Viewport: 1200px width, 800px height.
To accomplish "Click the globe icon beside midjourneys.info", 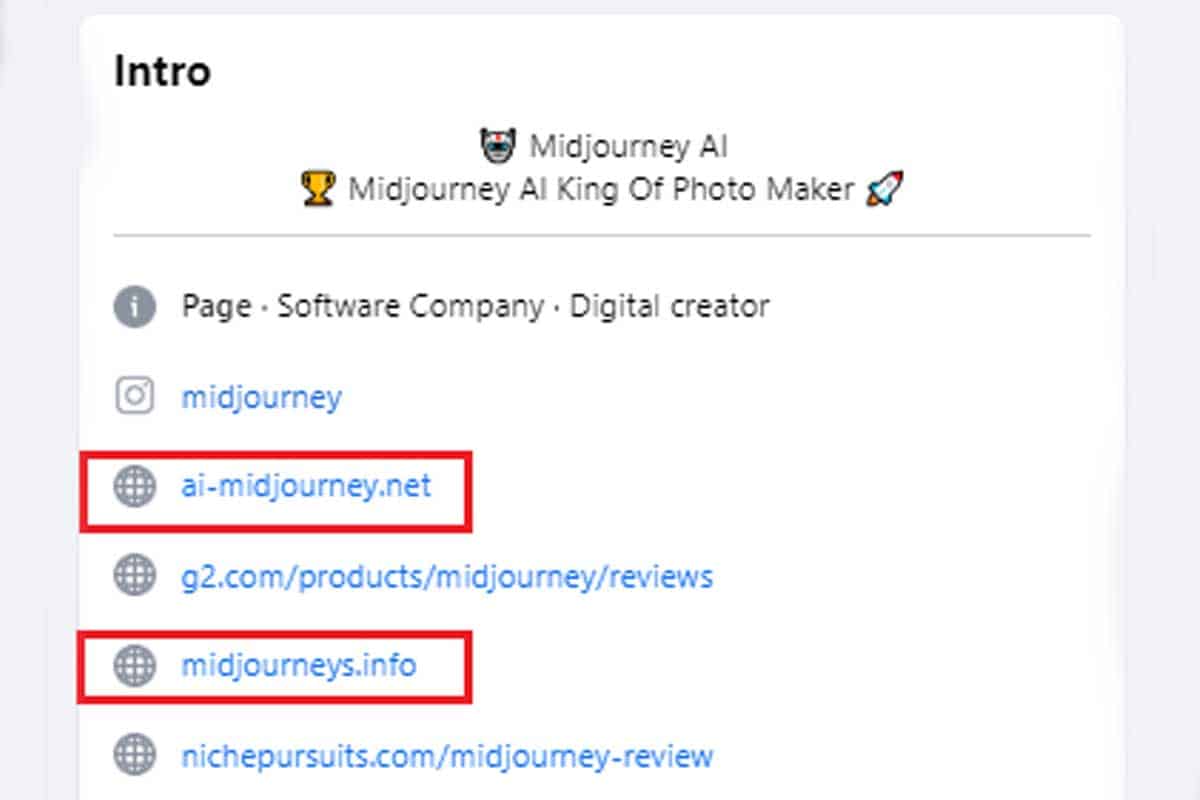I will point(134,666).
